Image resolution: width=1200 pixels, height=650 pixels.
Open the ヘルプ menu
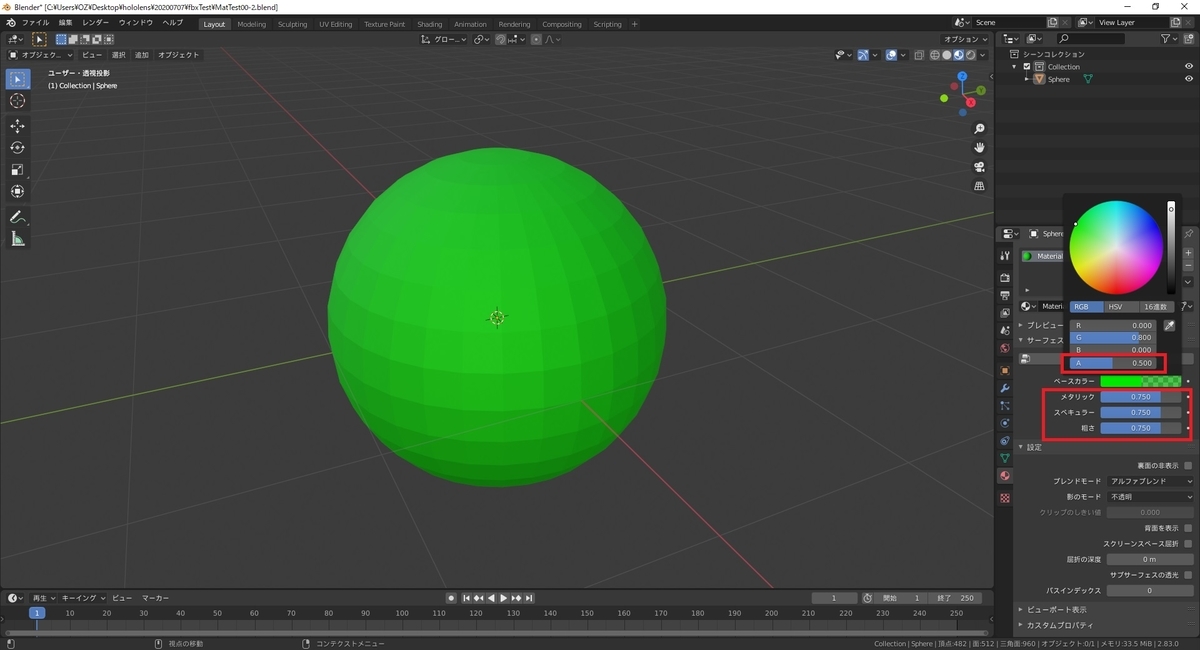pyautogui.click(x=173, y=22)
